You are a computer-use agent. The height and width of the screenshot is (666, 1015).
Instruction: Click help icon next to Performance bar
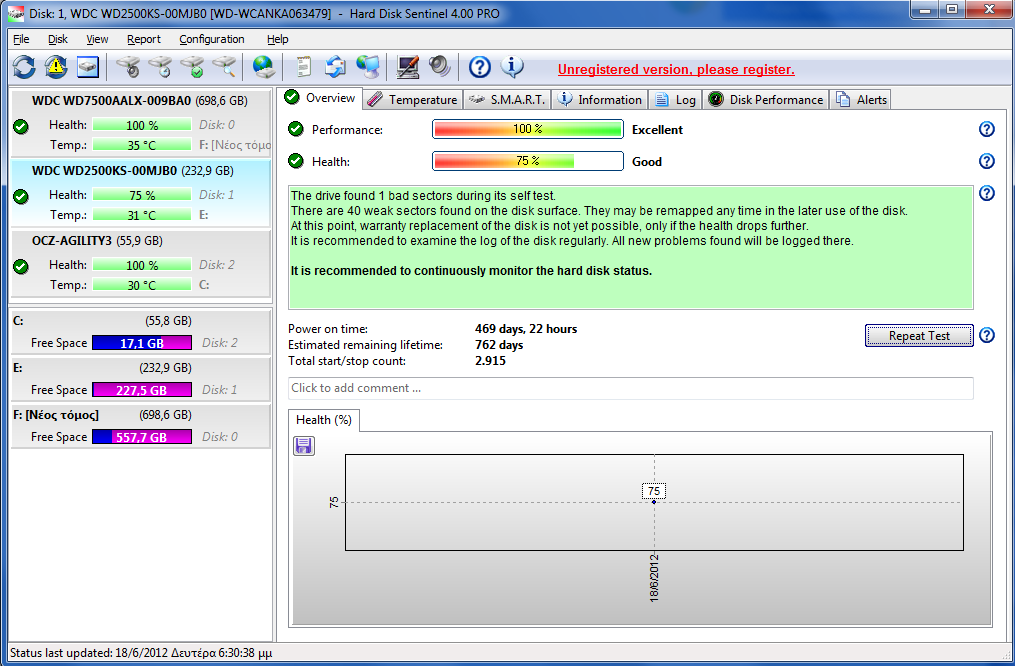987,129
